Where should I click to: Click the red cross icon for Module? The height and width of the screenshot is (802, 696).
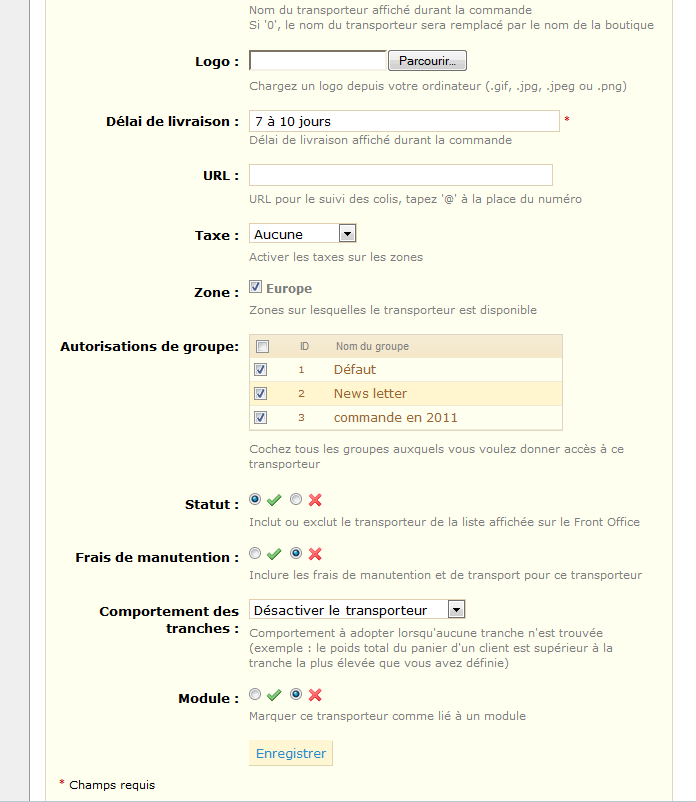[x=315, y=695]
